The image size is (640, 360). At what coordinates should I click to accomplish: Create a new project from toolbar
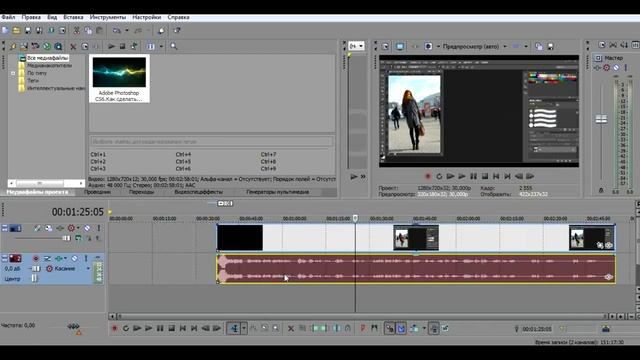(x=5, y=31)
